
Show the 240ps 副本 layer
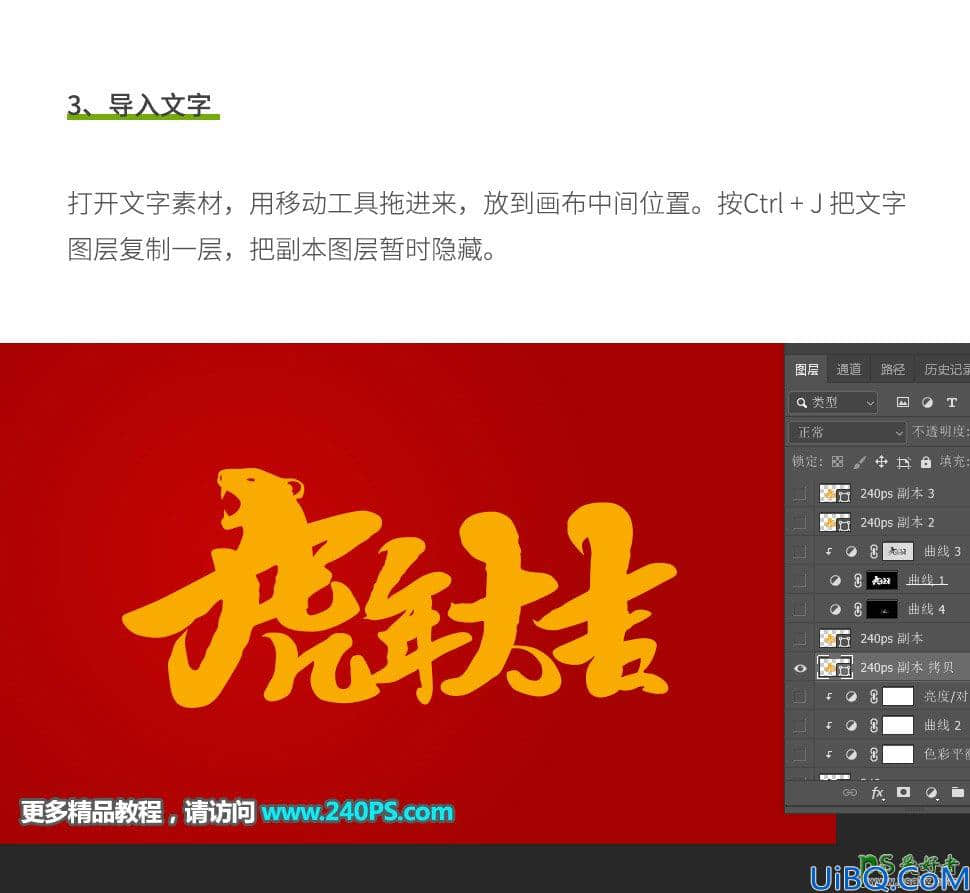[799, 638]
